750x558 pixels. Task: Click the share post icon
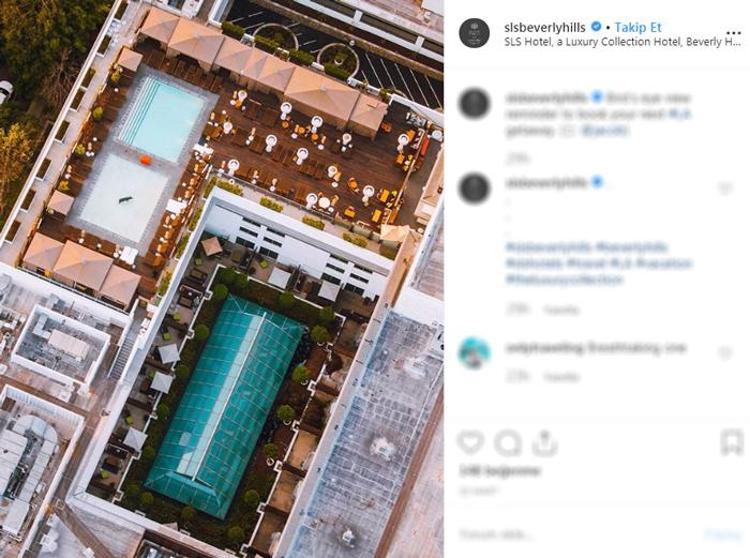click(x=545, y=443)
